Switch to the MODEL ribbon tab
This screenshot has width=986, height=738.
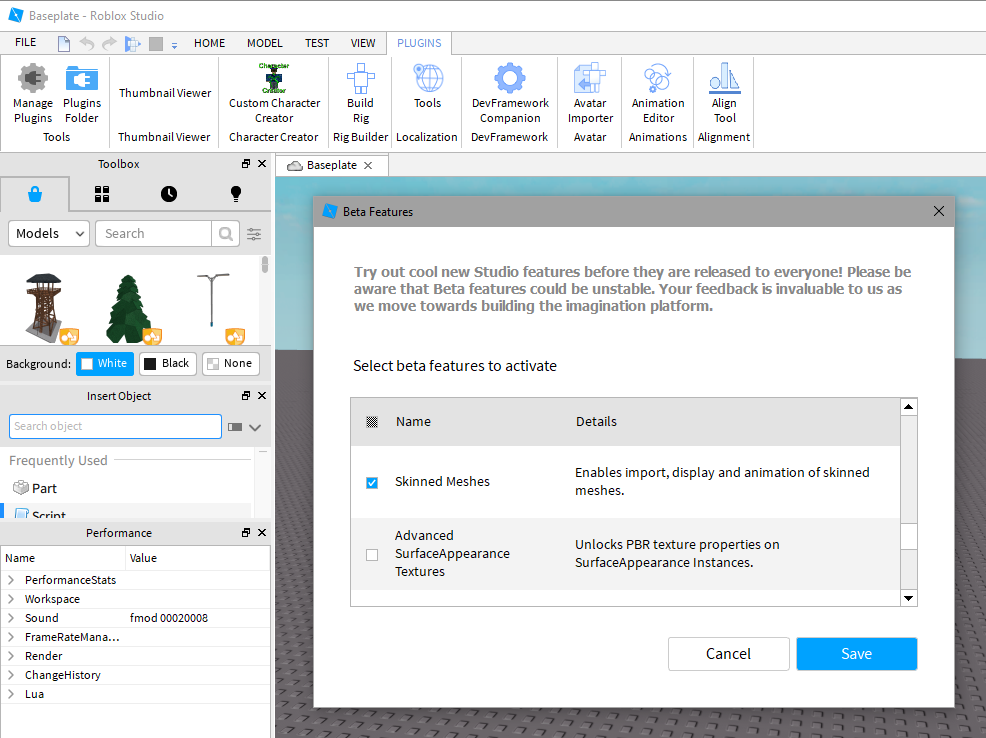pyautogui.click(x=265, y=43)
